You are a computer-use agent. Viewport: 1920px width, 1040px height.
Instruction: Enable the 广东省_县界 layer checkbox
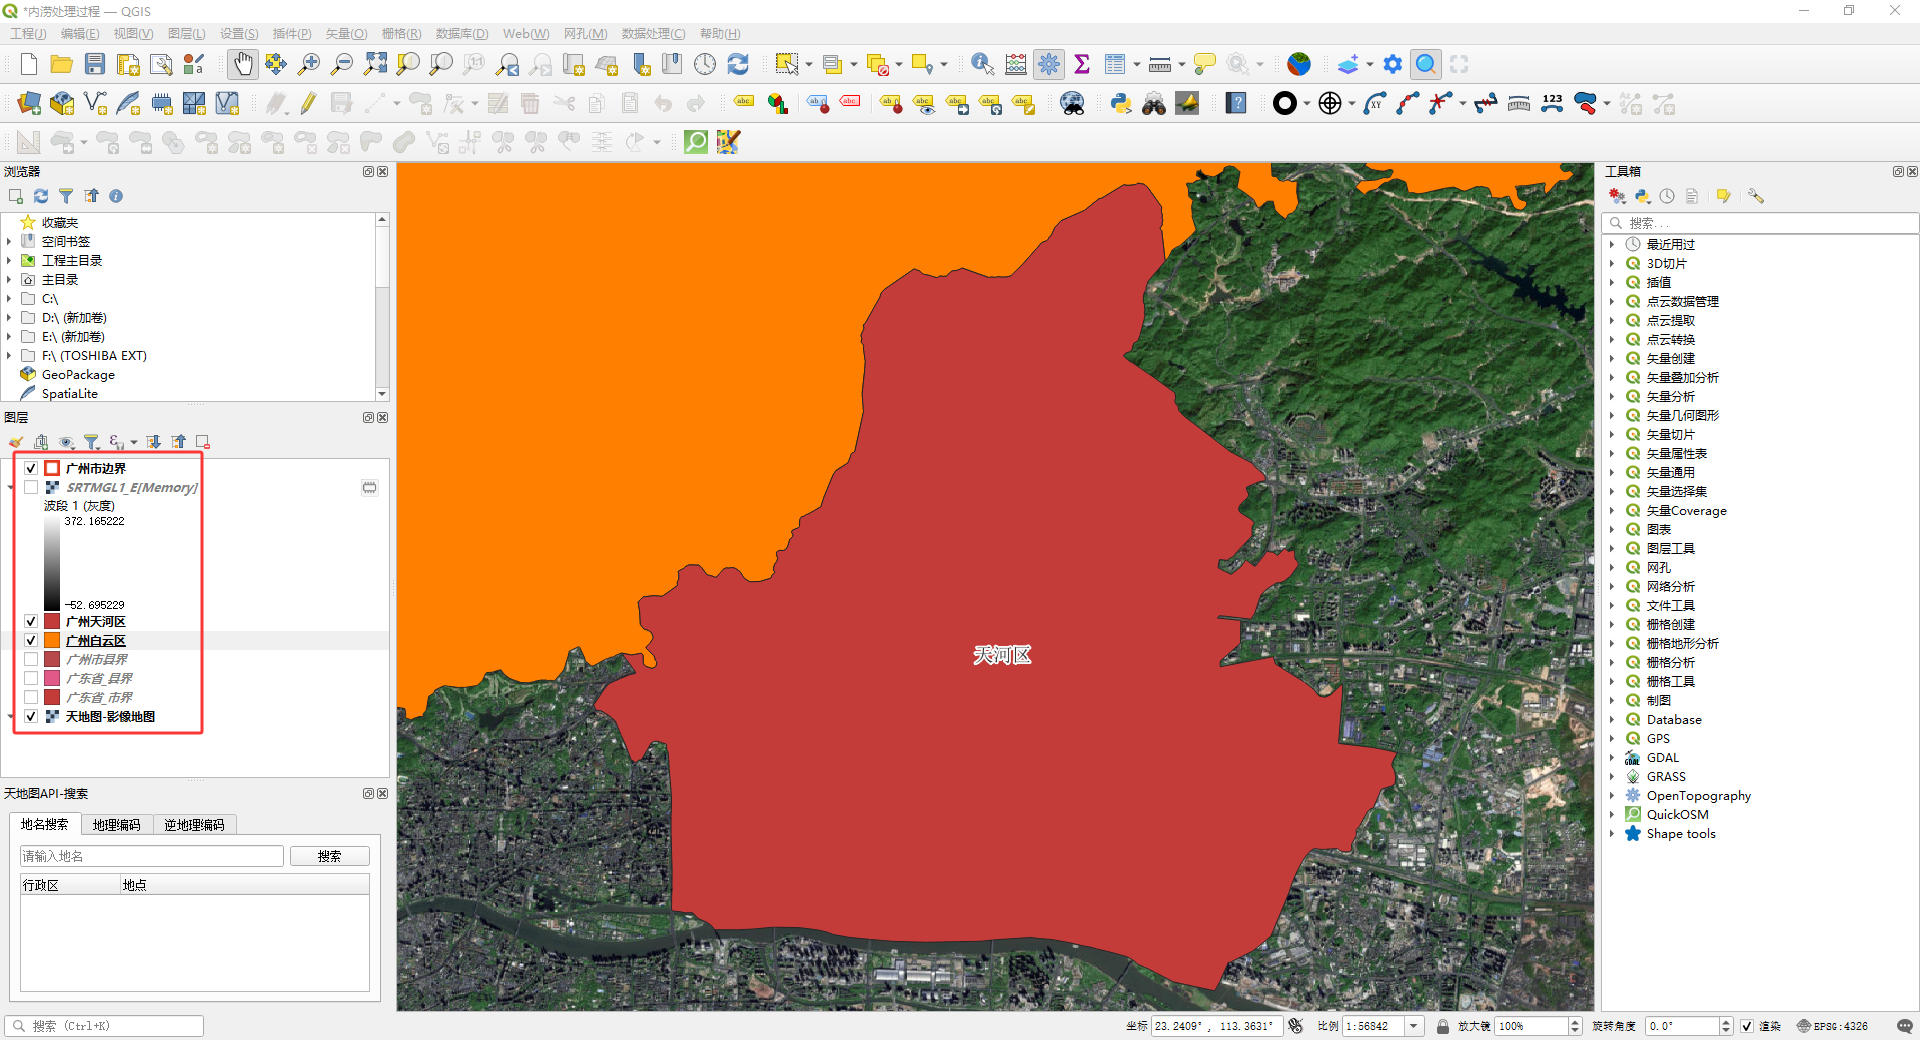pyautogui.click(x=31, y=678)
